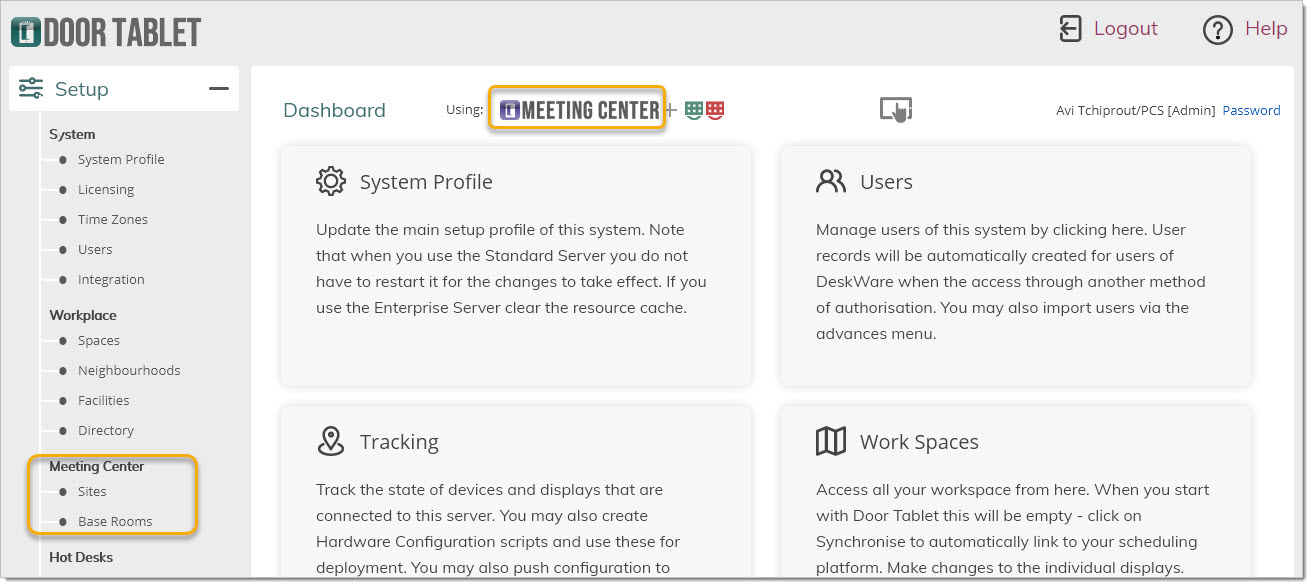Open the Licensing menu item
Screen dimensions: 1311x586
pos(106,189)
